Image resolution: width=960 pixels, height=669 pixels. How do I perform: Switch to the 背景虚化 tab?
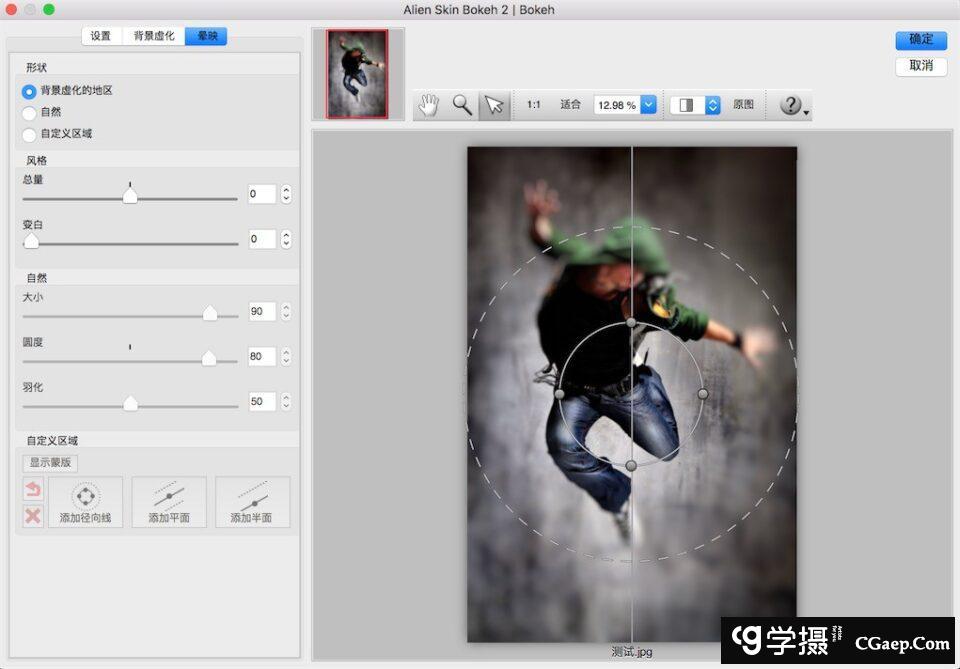point(154,36)
